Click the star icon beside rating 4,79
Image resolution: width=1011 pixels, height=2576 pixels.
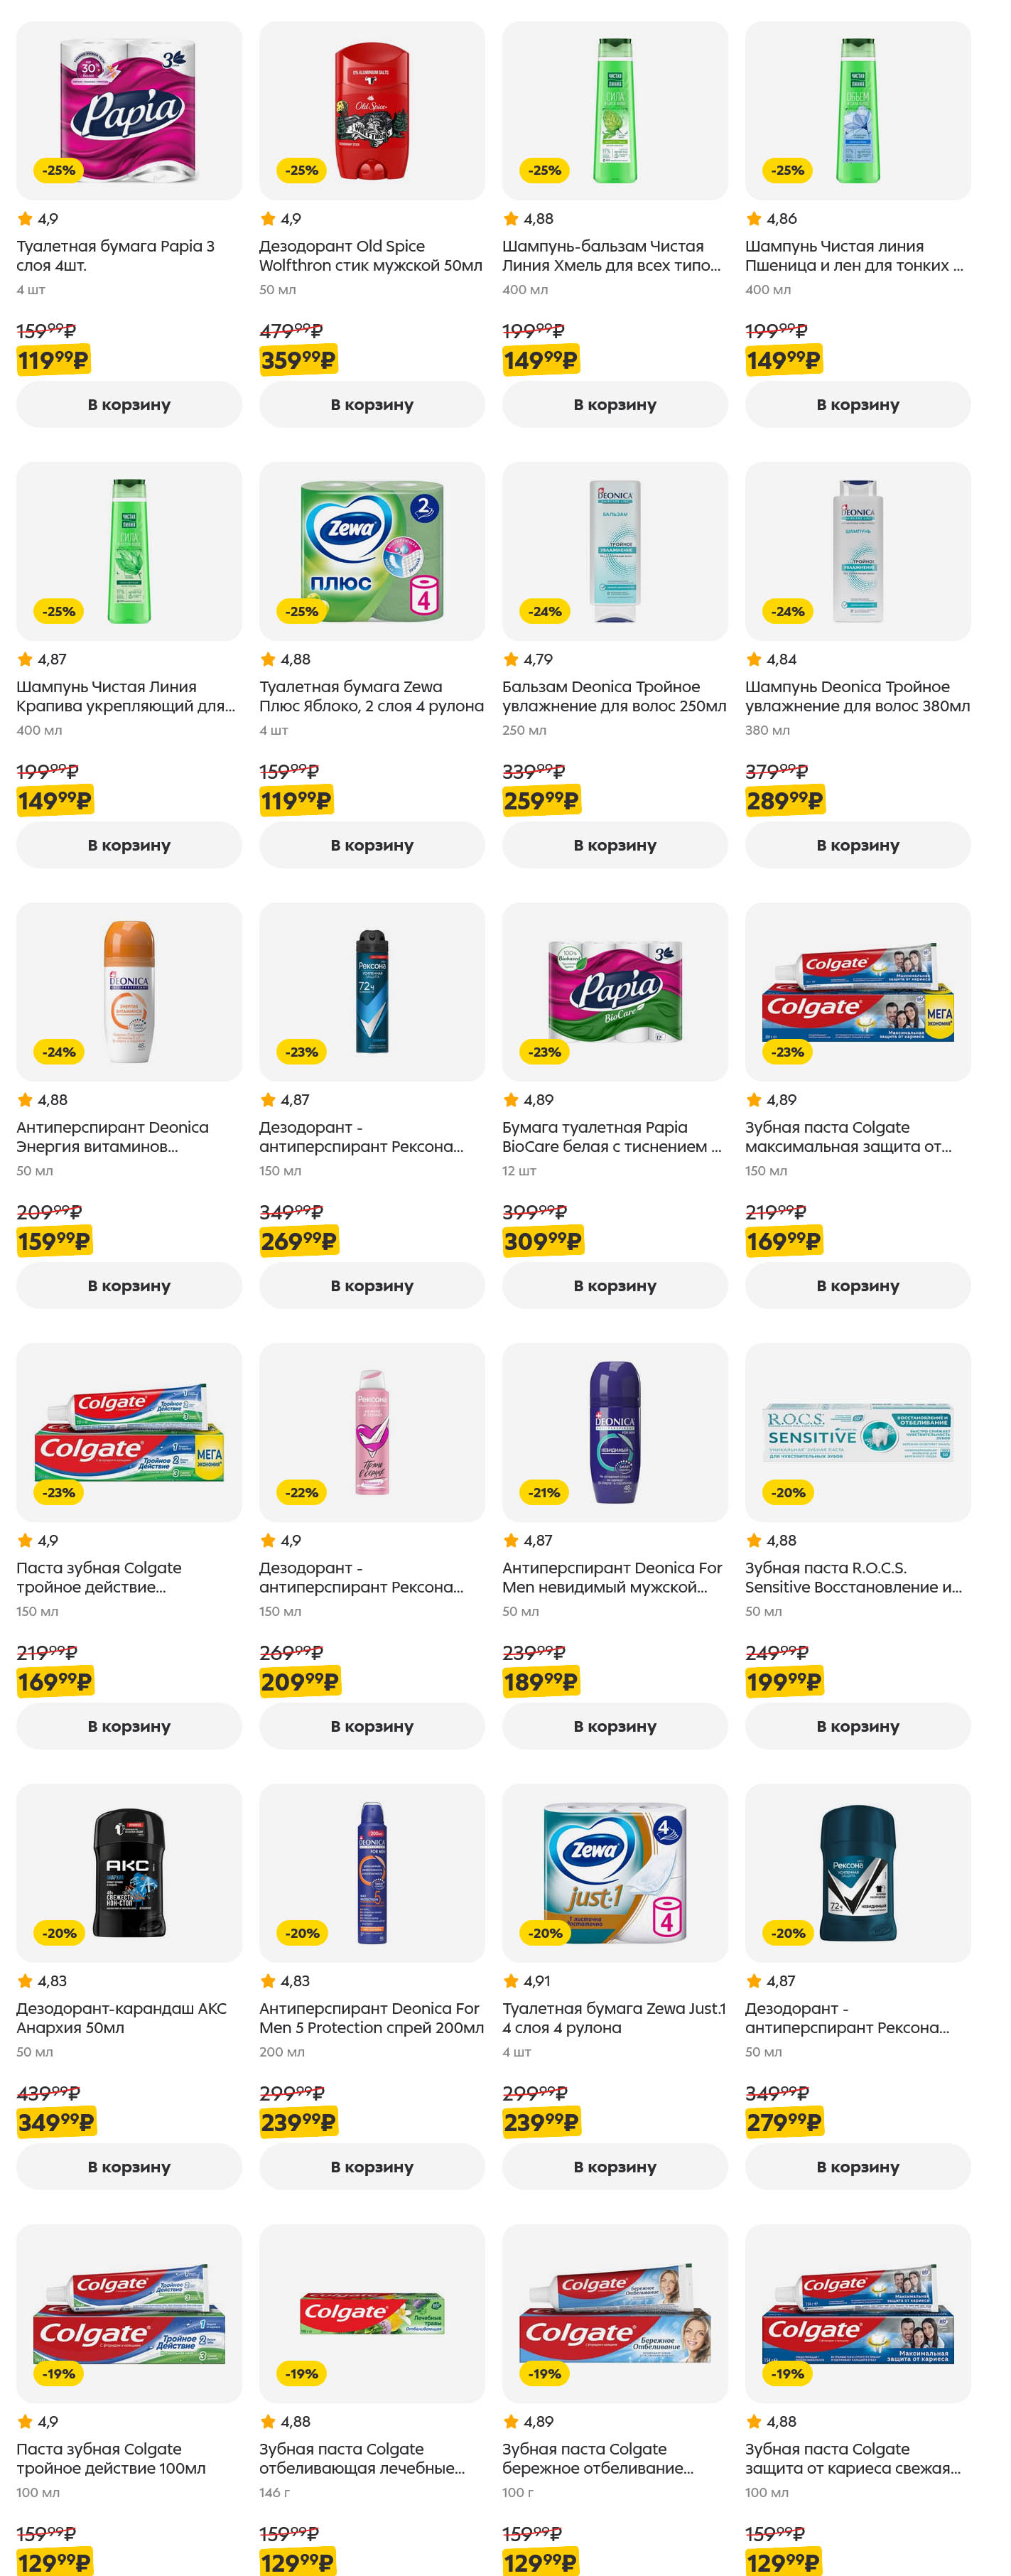tap(510, 659)
